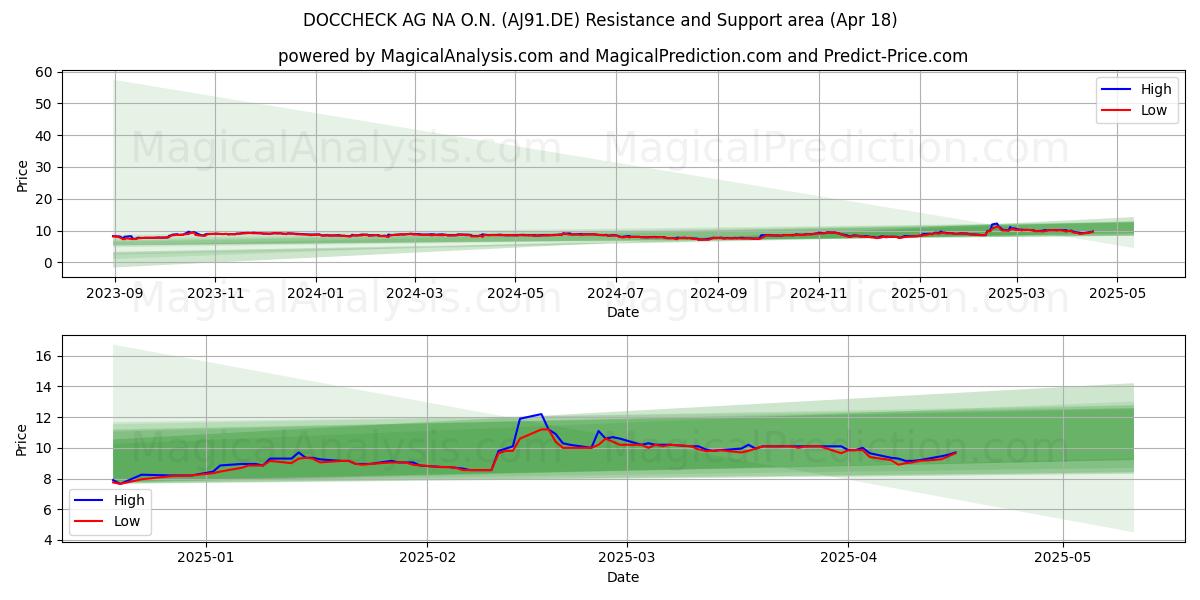Select the 'High' legend entry in the lower chart

tap(109, 501)
